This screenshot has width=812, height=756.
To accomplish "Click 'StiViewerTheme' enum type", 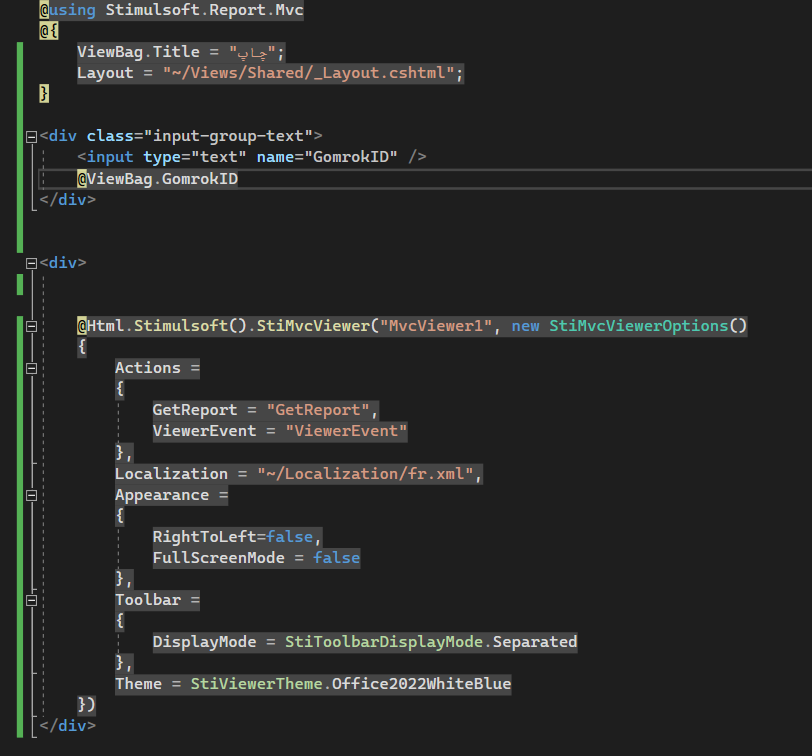I will click(256, 684).
